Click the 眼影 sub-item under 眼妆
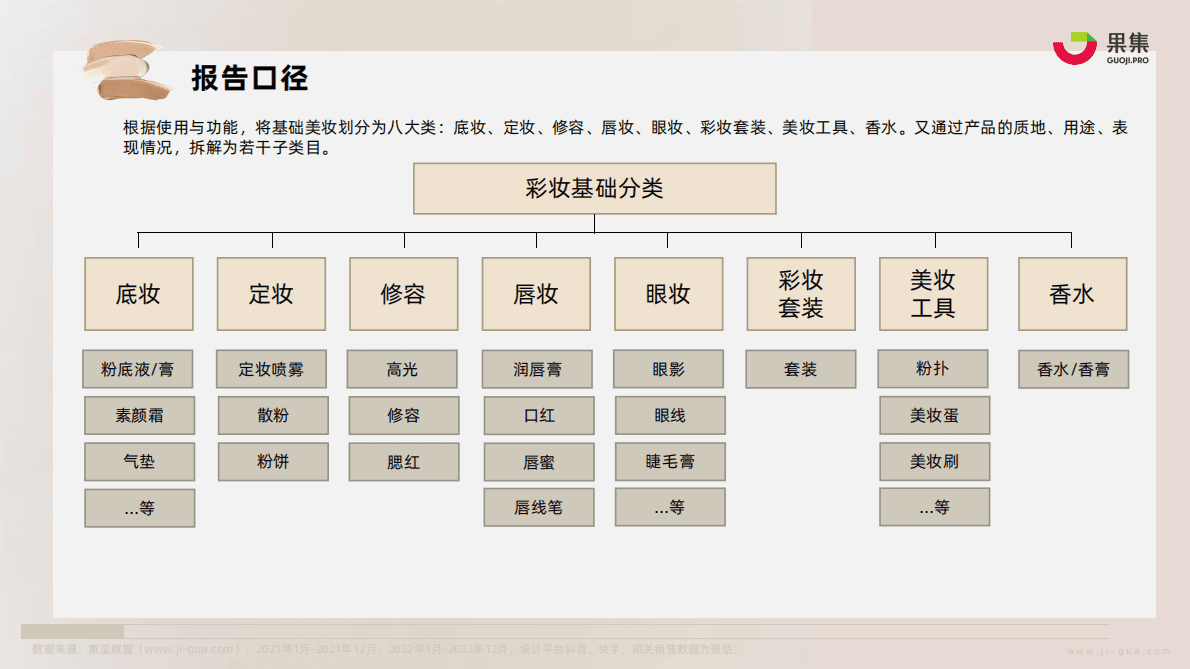Screen dimensions: 1190x669 click(670, 369)
